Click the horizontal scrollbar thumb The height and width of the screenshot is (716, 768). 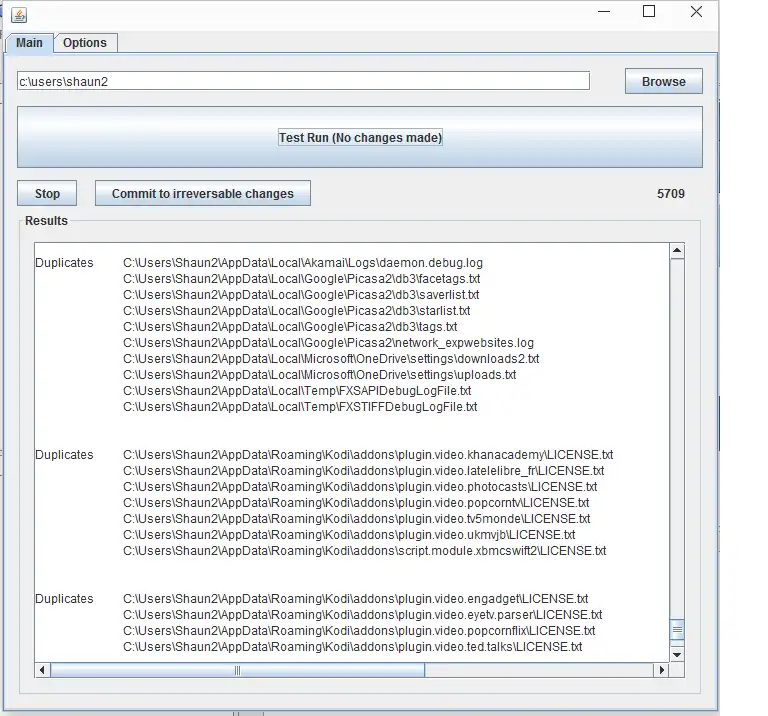coord(238,670)
